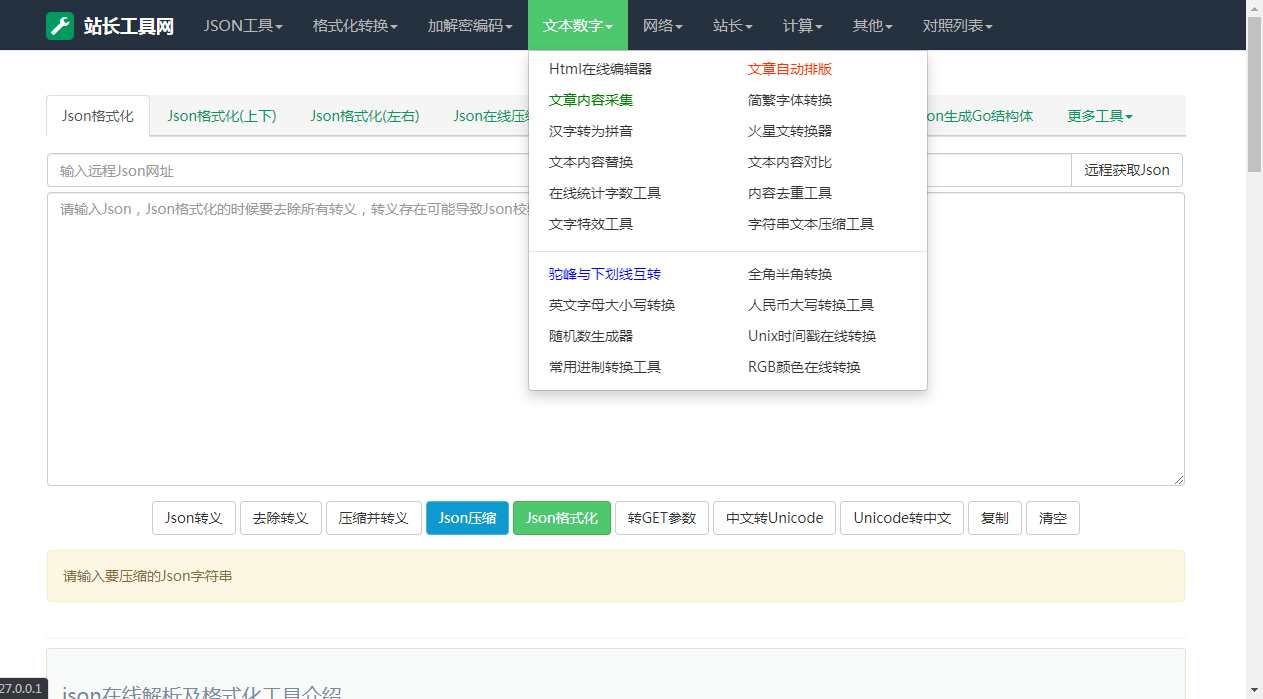The width and height of the screenshot is (1263, 699).
Task: Click the 远程获取Json button
Action: pos(1126,170)
